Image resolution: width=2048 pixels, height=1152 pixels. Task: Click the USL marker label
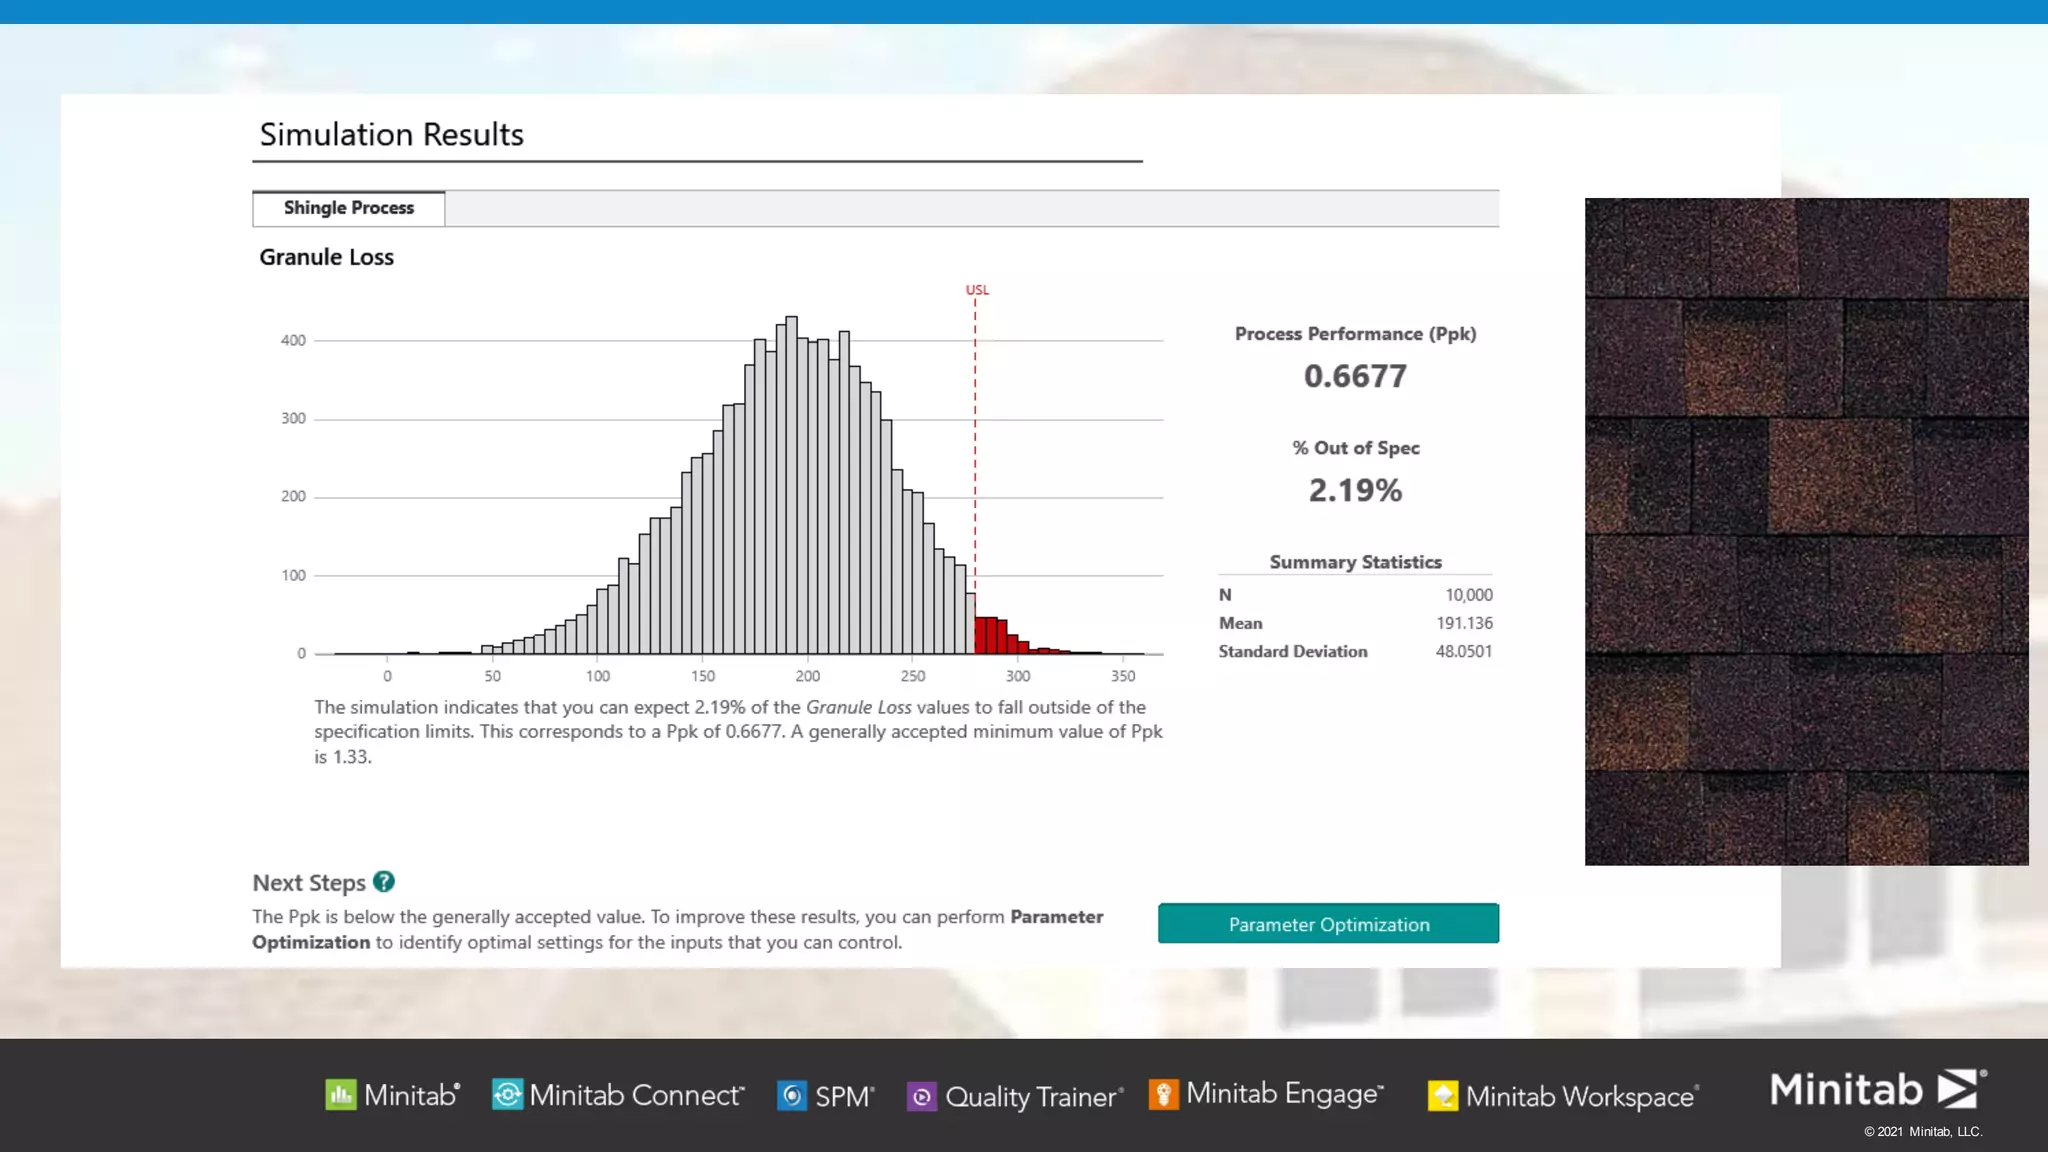pyautogui.click(x=977, y=290)
